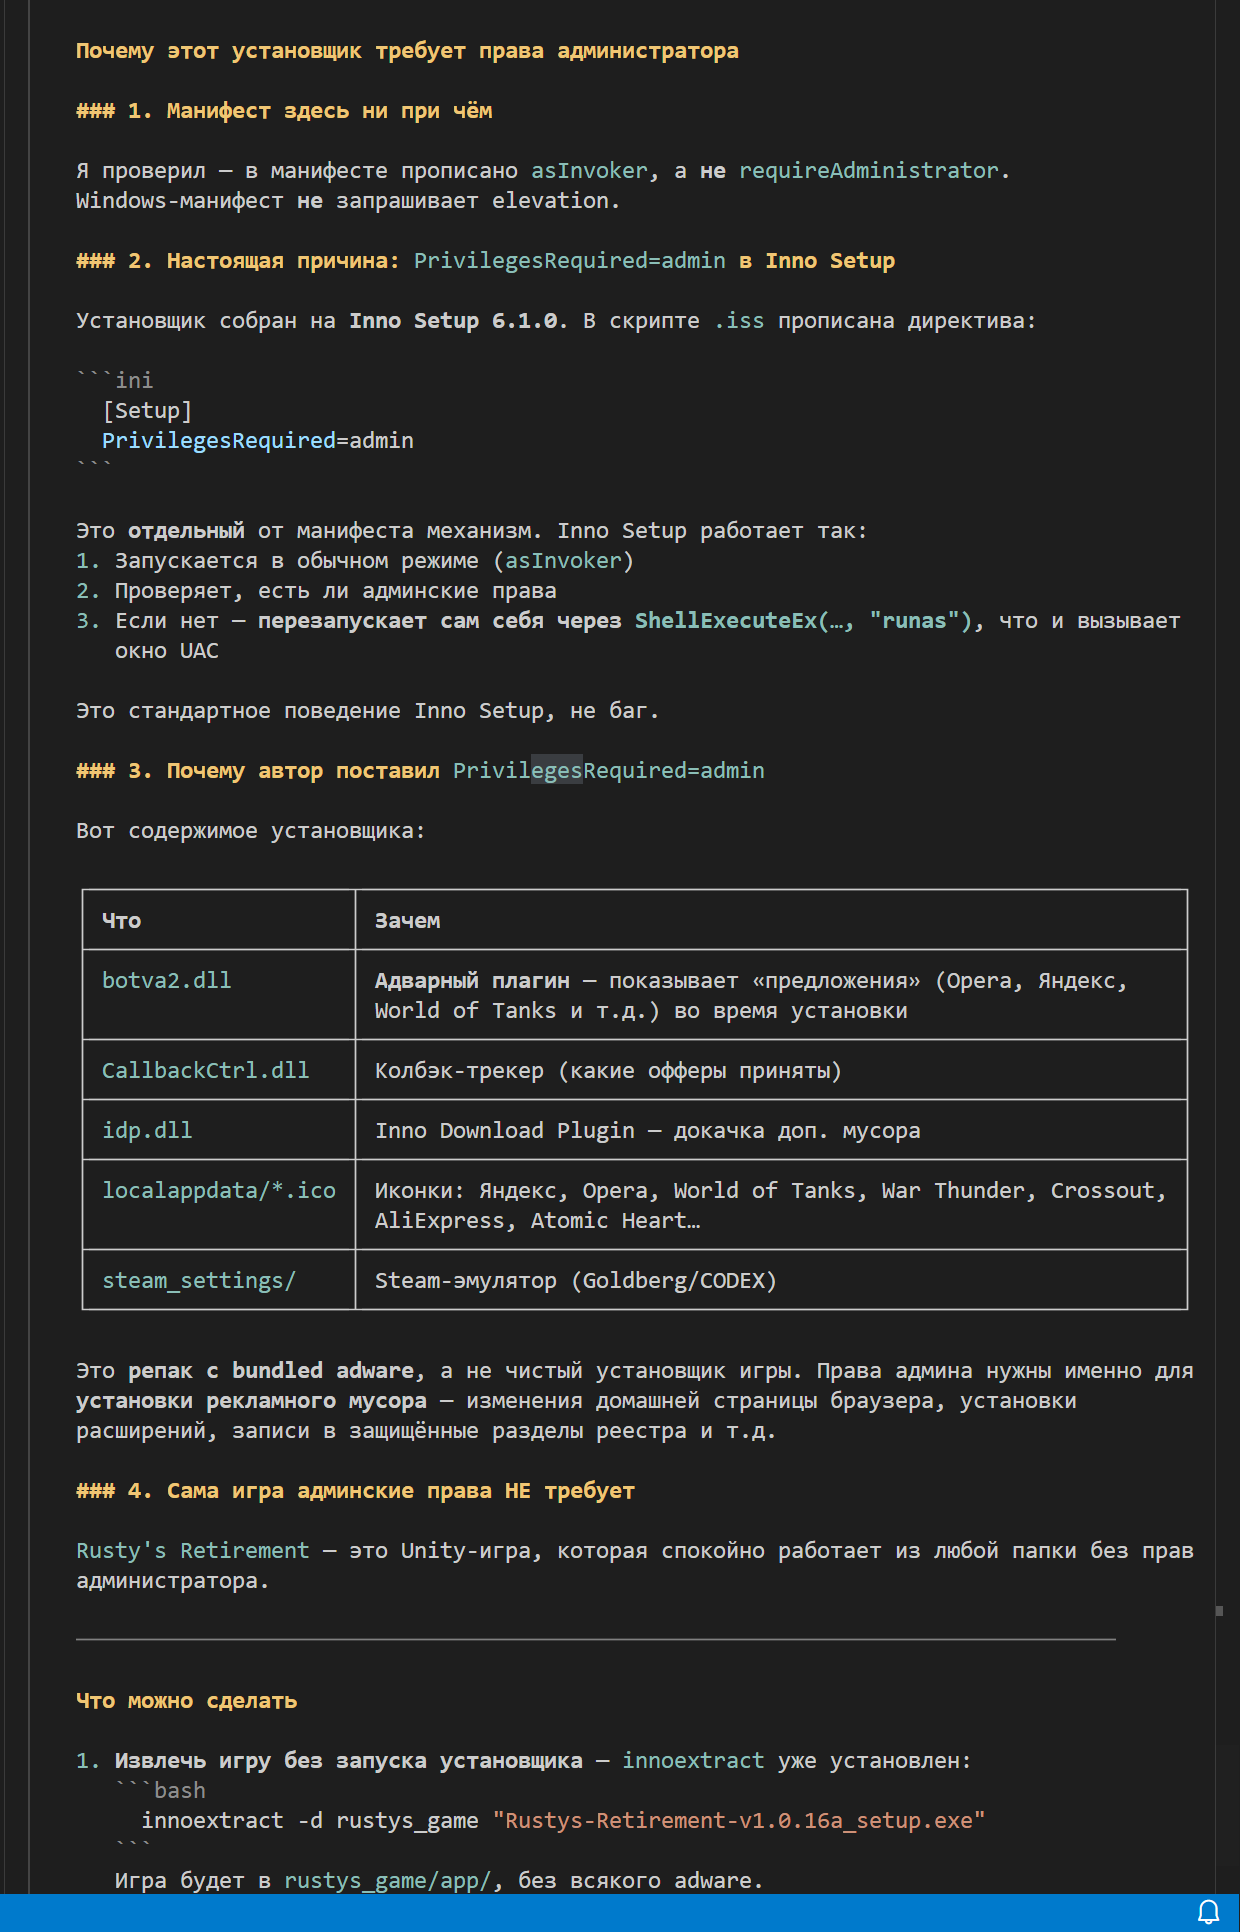Click inline code 'innoextract' in list item
Screen dimensions: 1240x1932
(x=693, y=1761)
